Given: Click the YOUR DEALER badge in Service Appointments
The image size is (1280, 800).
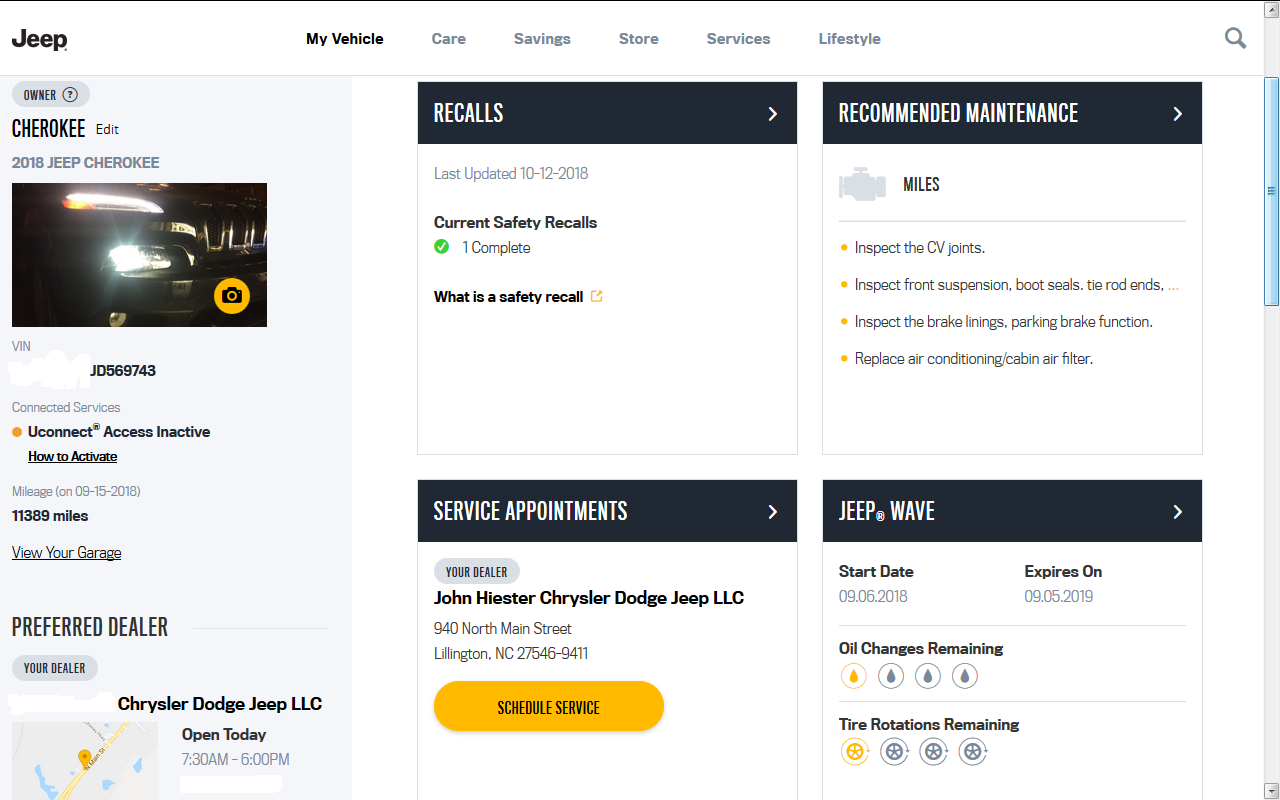Looking at the screenshot, I should tap(477, 572).
